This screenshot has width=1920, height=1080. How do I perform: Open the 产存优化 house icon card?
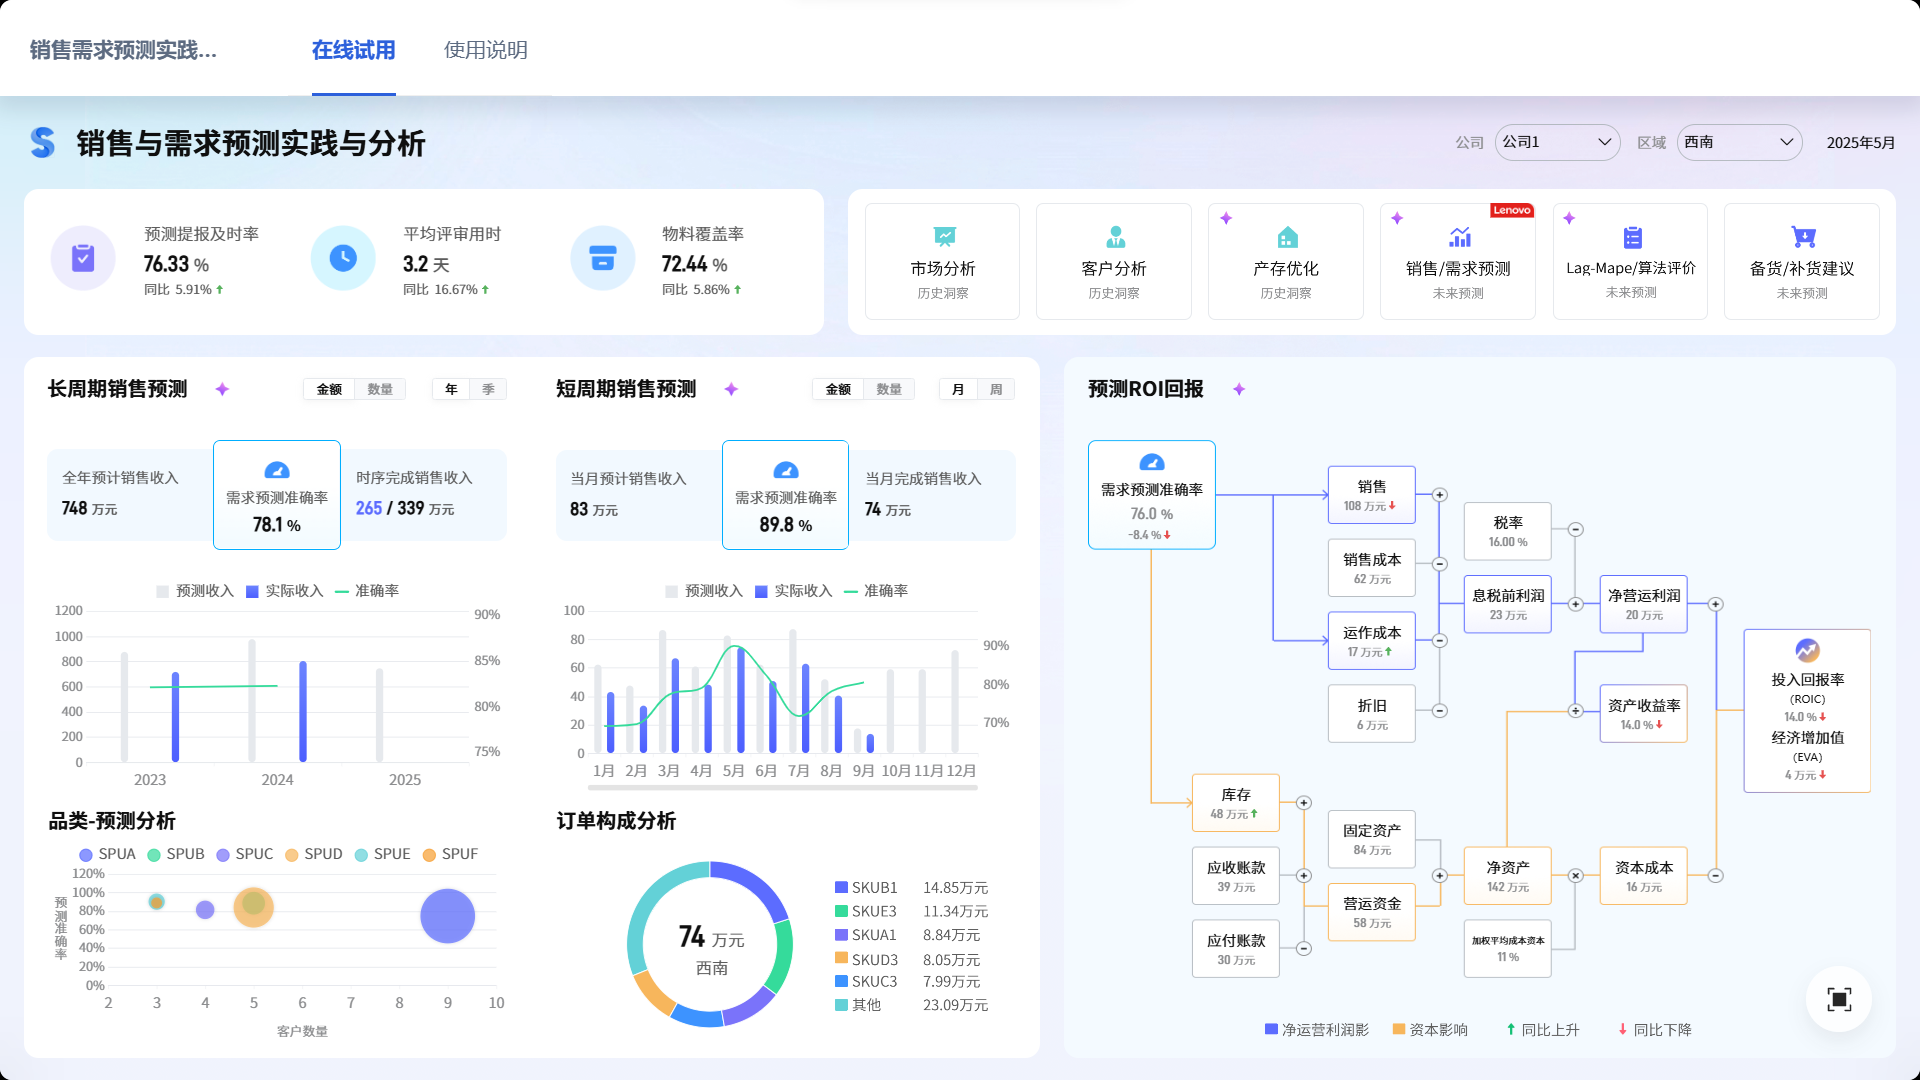(1287, 237)
